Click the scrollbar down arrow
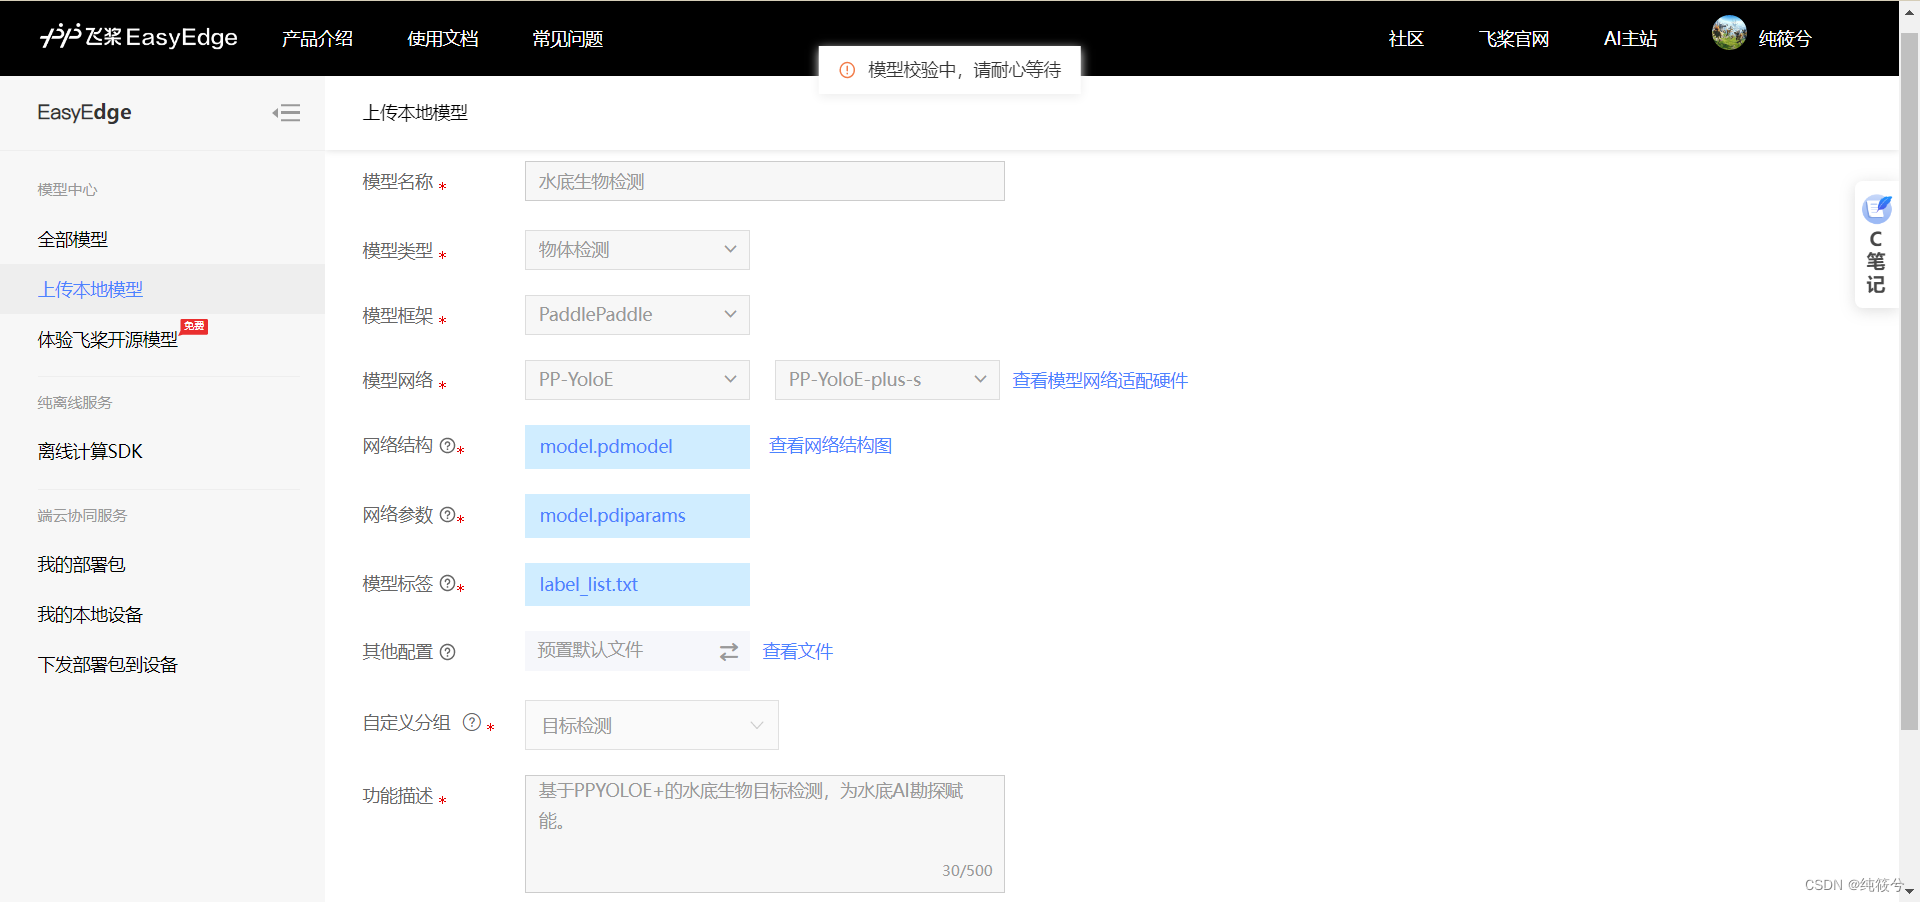This screenshot has height=902, width=1920. [x=1910, y=891]
